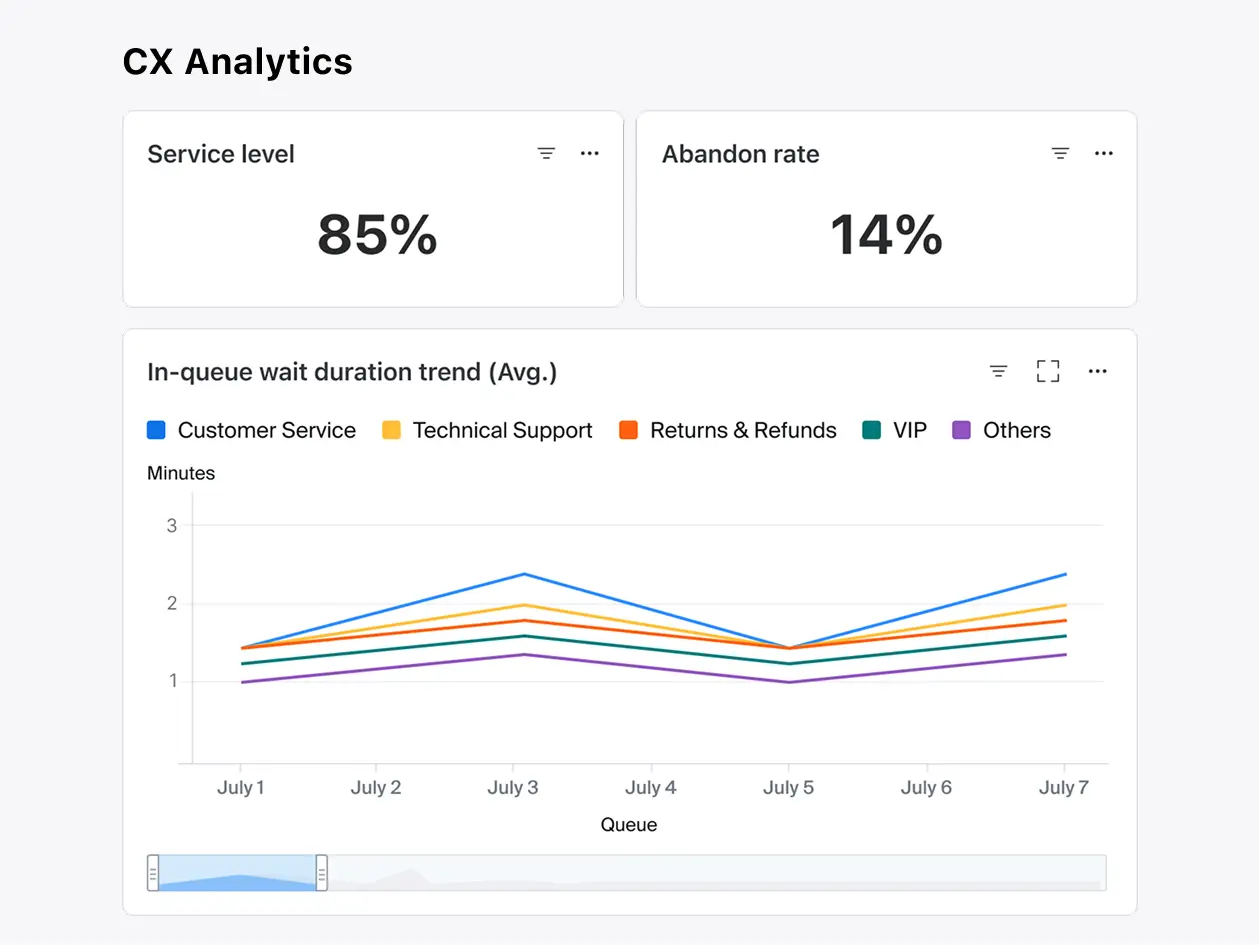Click the 85% service level value
Viewport: 1259px width, 945px height.
pos(377,235)
